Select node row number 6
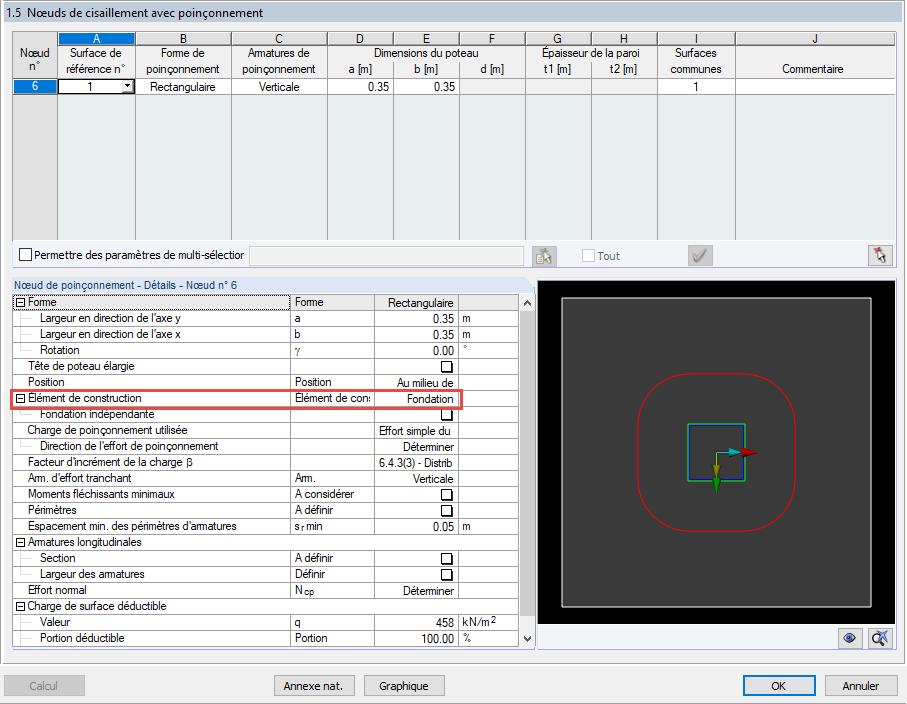Viewport: 907px width, 704px height. 35,87
